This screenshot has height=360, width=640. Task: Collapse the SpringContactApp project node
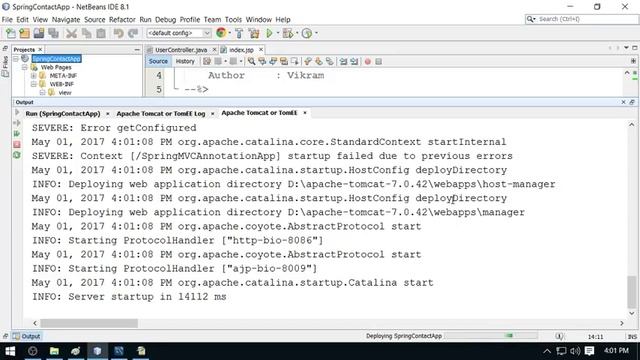click(x=16, y=59)
